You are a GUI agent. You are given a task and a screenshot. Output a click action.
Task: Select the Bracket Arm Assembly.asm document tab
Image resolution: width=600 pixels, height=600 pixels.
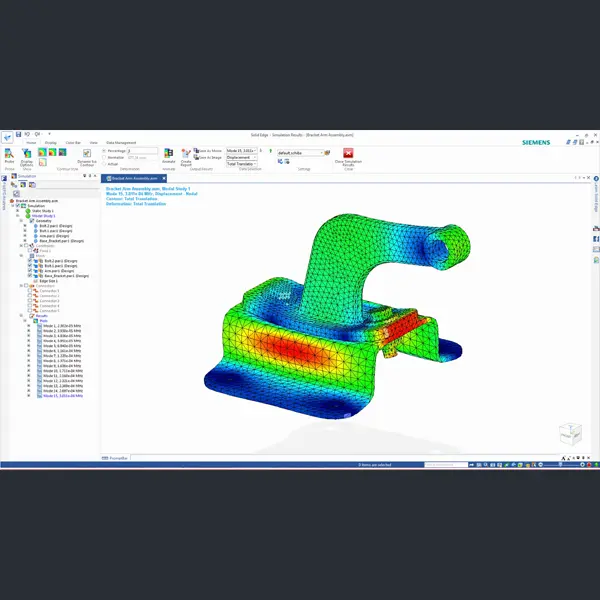132,178
